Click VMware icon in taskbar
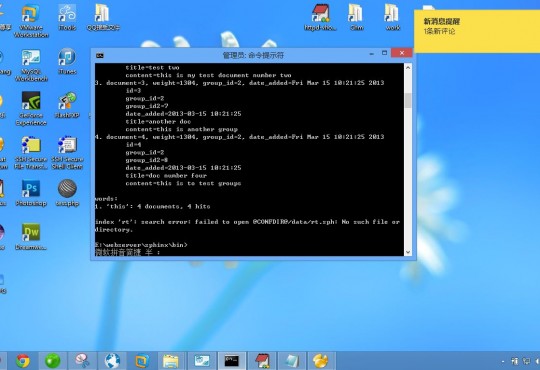Screen dimensions: 540x370 click(x=142, y=361)
